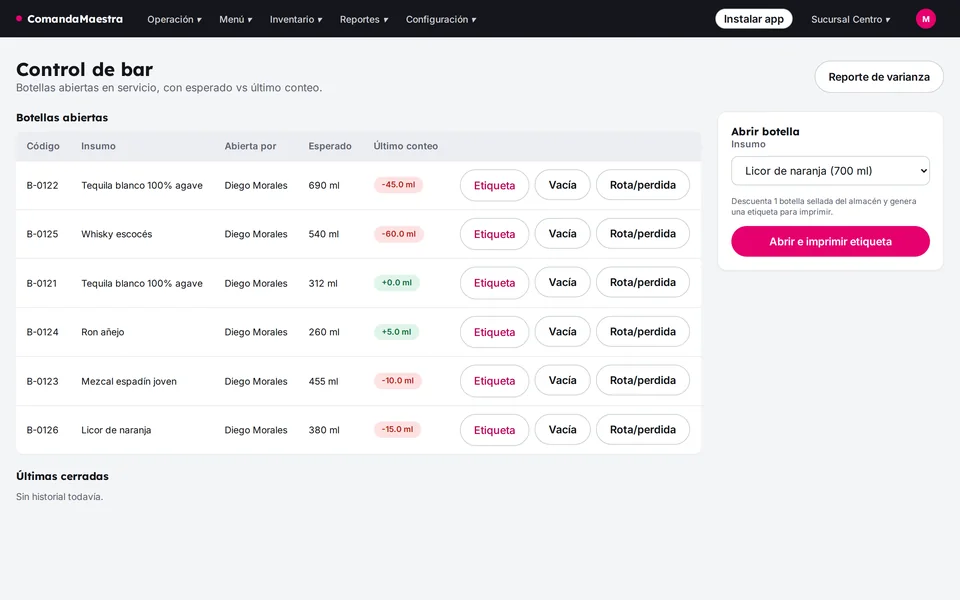Click the ComandaMaestra logo
The image size is (960, 600).
pyautogui.click(x=69, y=19)
